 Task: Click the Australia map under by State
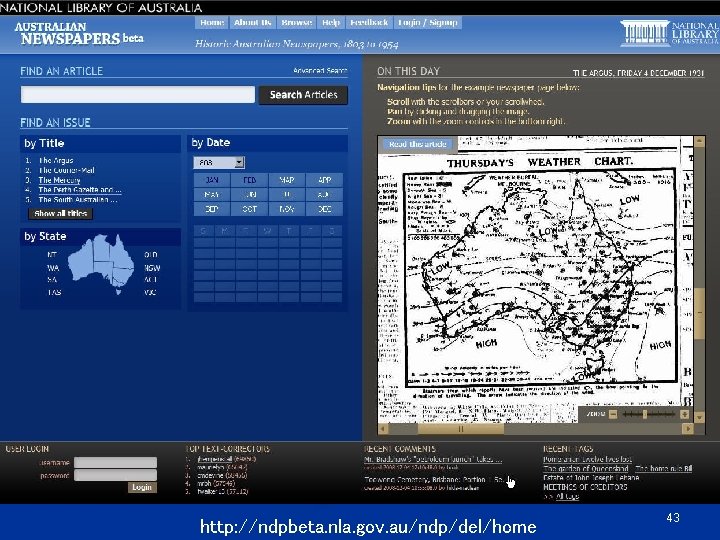coord(101,264)
